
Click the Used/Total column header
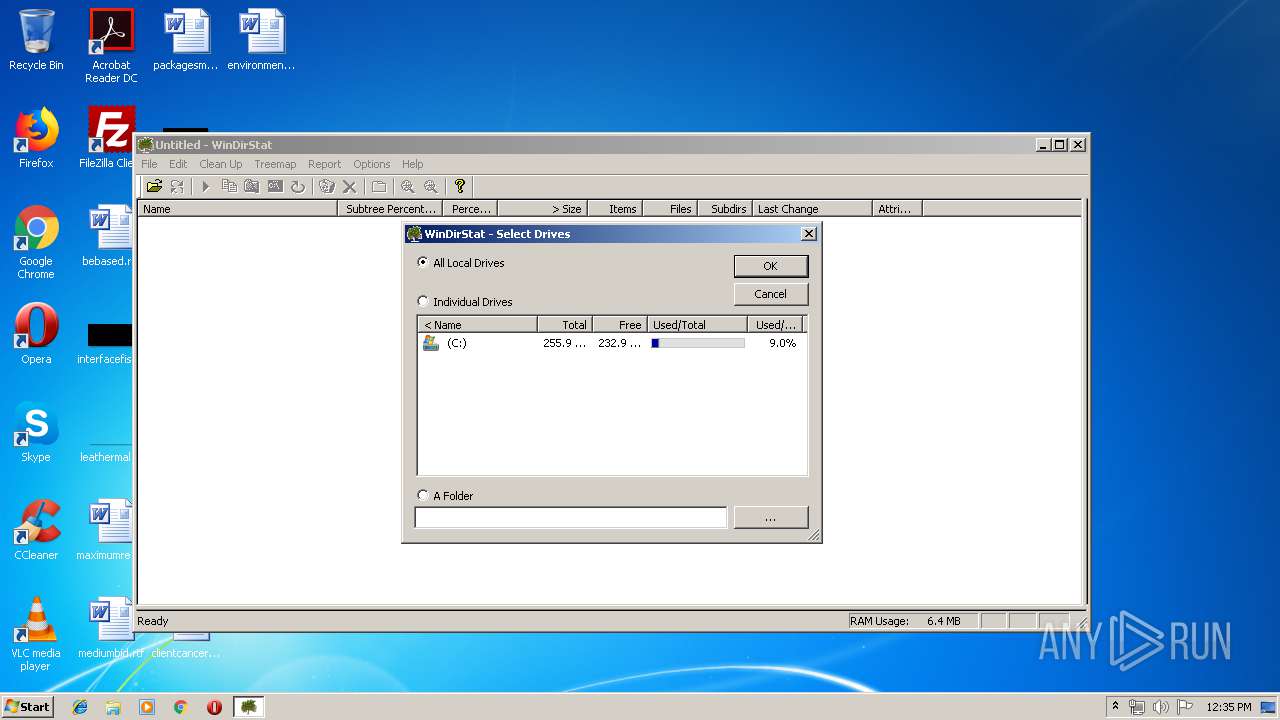click(697, 325)
